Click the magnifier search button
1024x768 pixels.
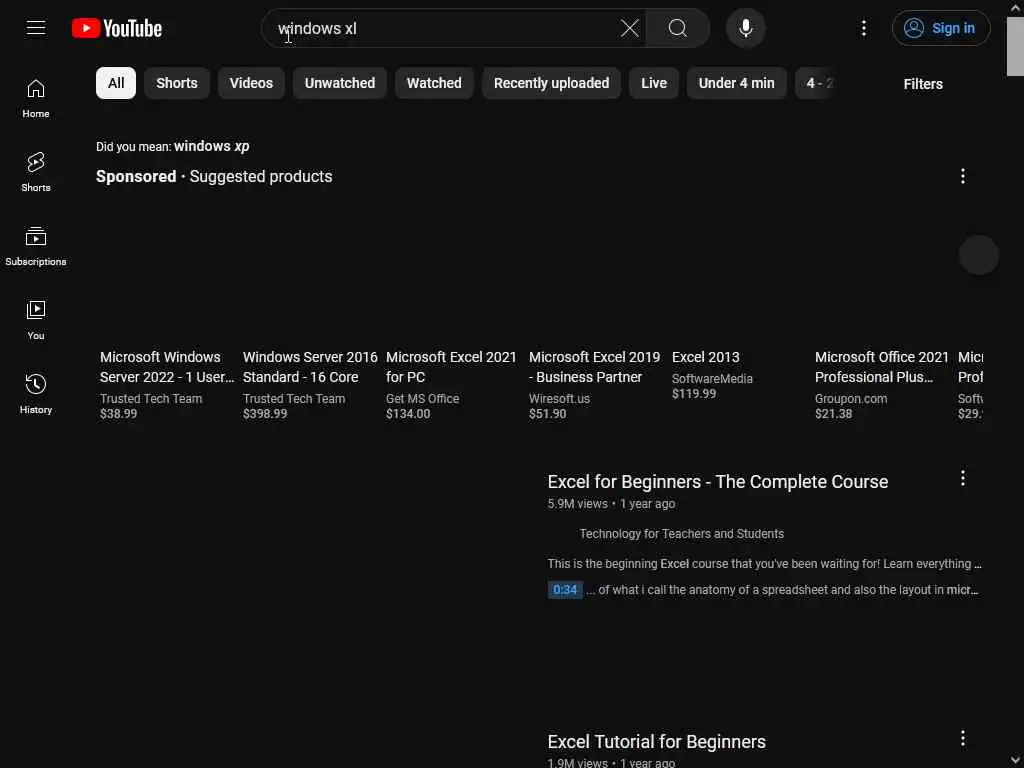677,28
